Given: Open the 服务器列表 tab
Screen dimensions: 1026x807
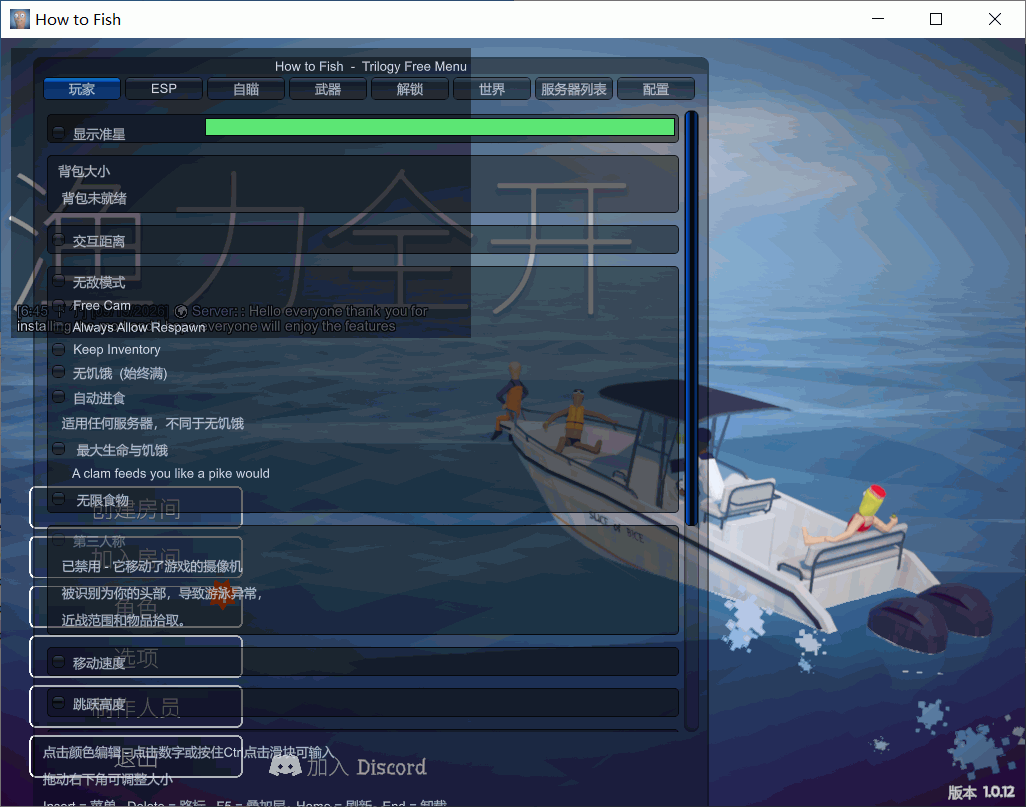Looking at the screenshot, I should [x=574, y=89].
